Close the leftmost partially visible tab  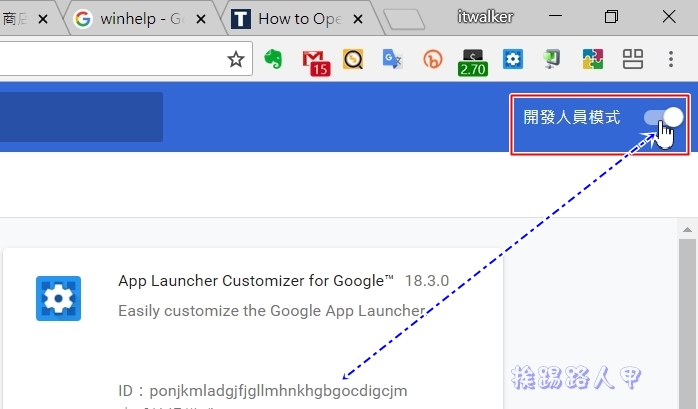tap(43, 19)
